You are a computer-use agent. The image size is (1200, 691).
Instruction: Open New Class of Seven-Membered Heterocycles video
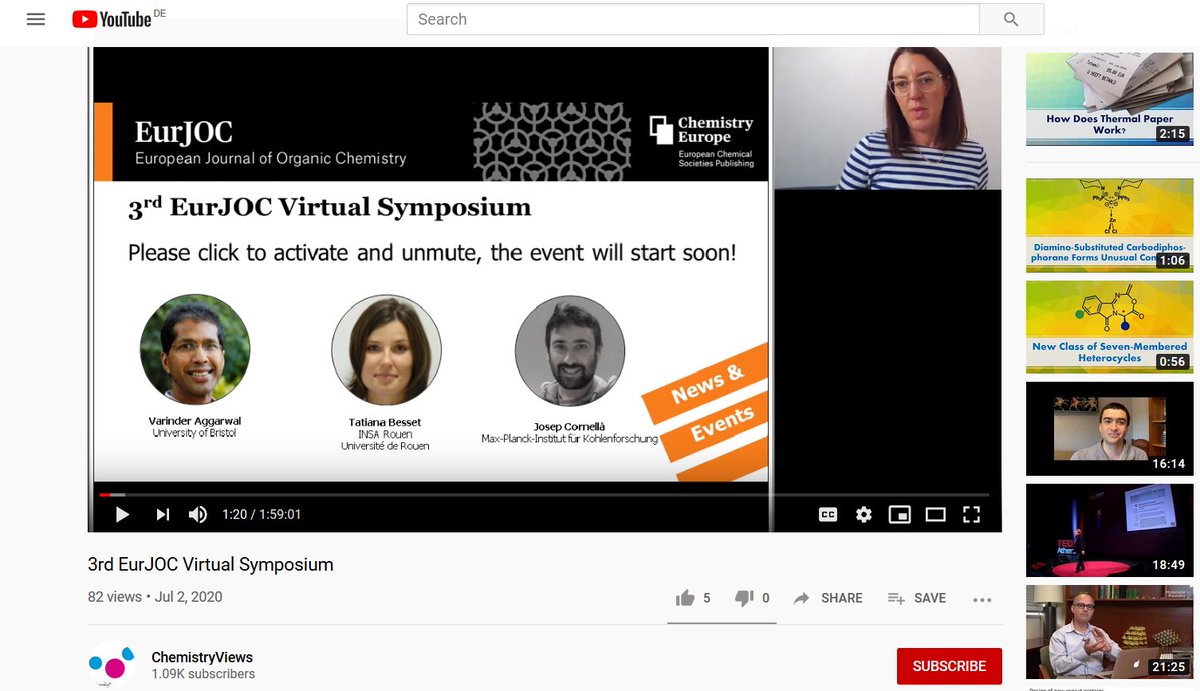(1109, 327)
